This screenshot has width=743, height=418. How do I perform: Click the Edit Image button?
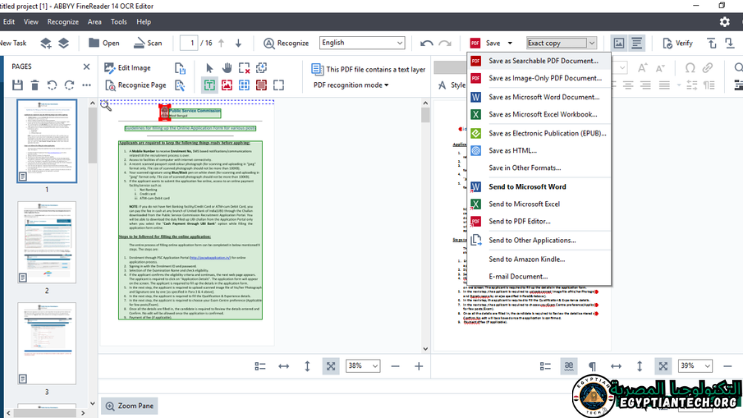(x=127, y=68)
